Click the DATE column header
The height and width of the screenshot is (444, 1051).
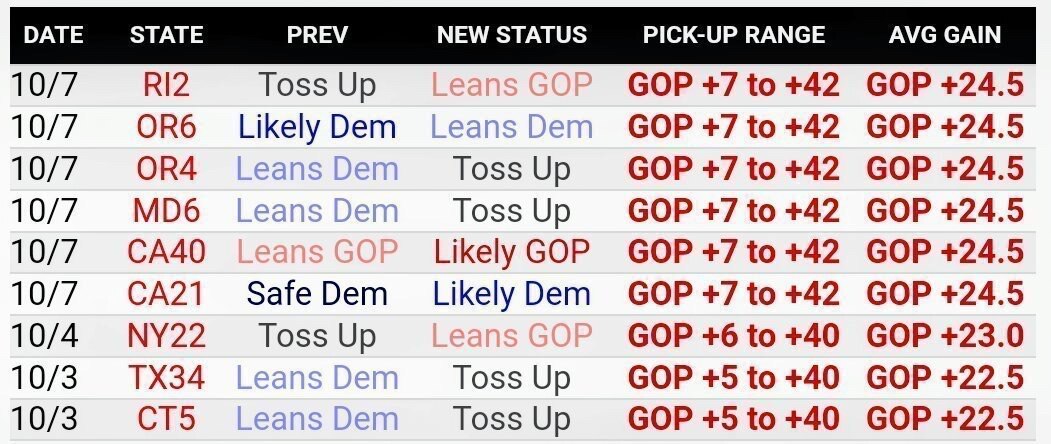tap(54, 35)
